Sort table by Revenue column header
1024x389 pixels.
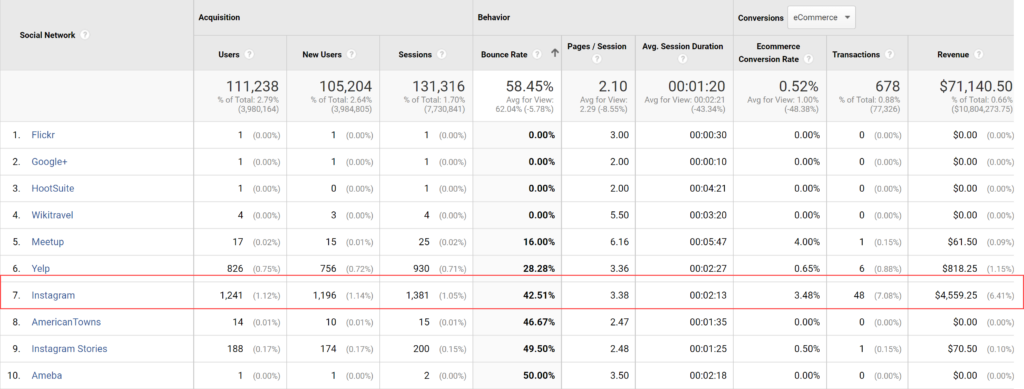(x=953, y=55)
